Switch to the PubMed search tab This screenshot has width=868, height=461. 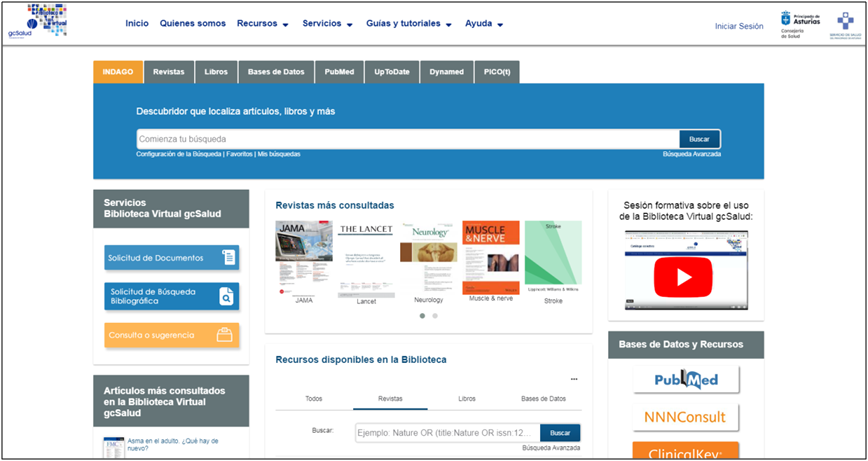[340, 72]
